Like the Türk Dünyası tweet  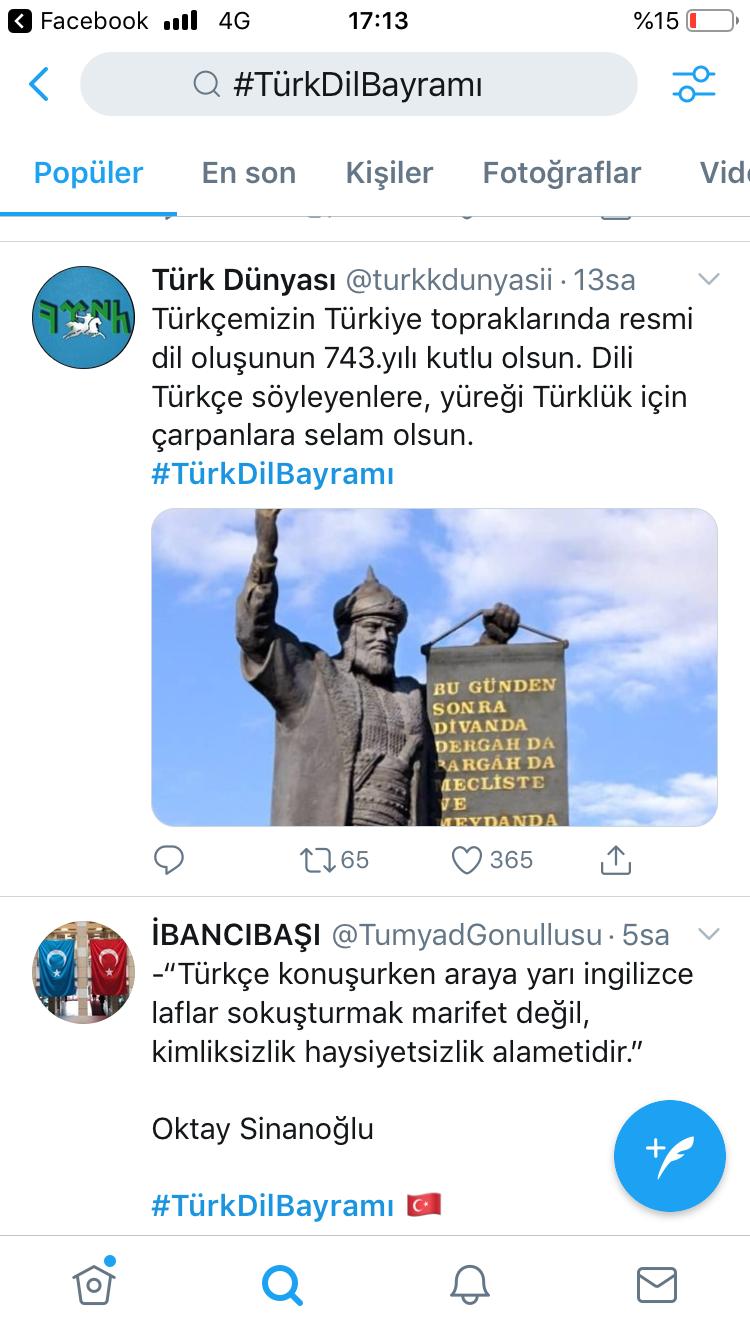[x=492, y=859]
